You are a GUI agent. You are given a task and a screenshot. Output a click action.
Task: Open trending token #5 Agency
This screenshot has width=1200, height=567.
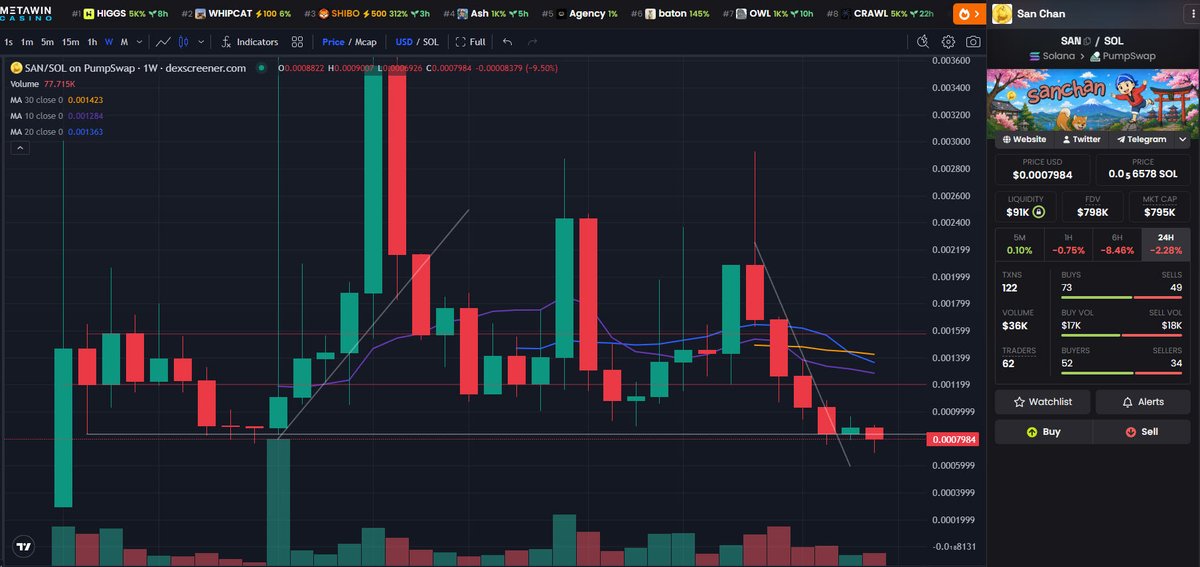pyautogui.click(x=580, y=14)
